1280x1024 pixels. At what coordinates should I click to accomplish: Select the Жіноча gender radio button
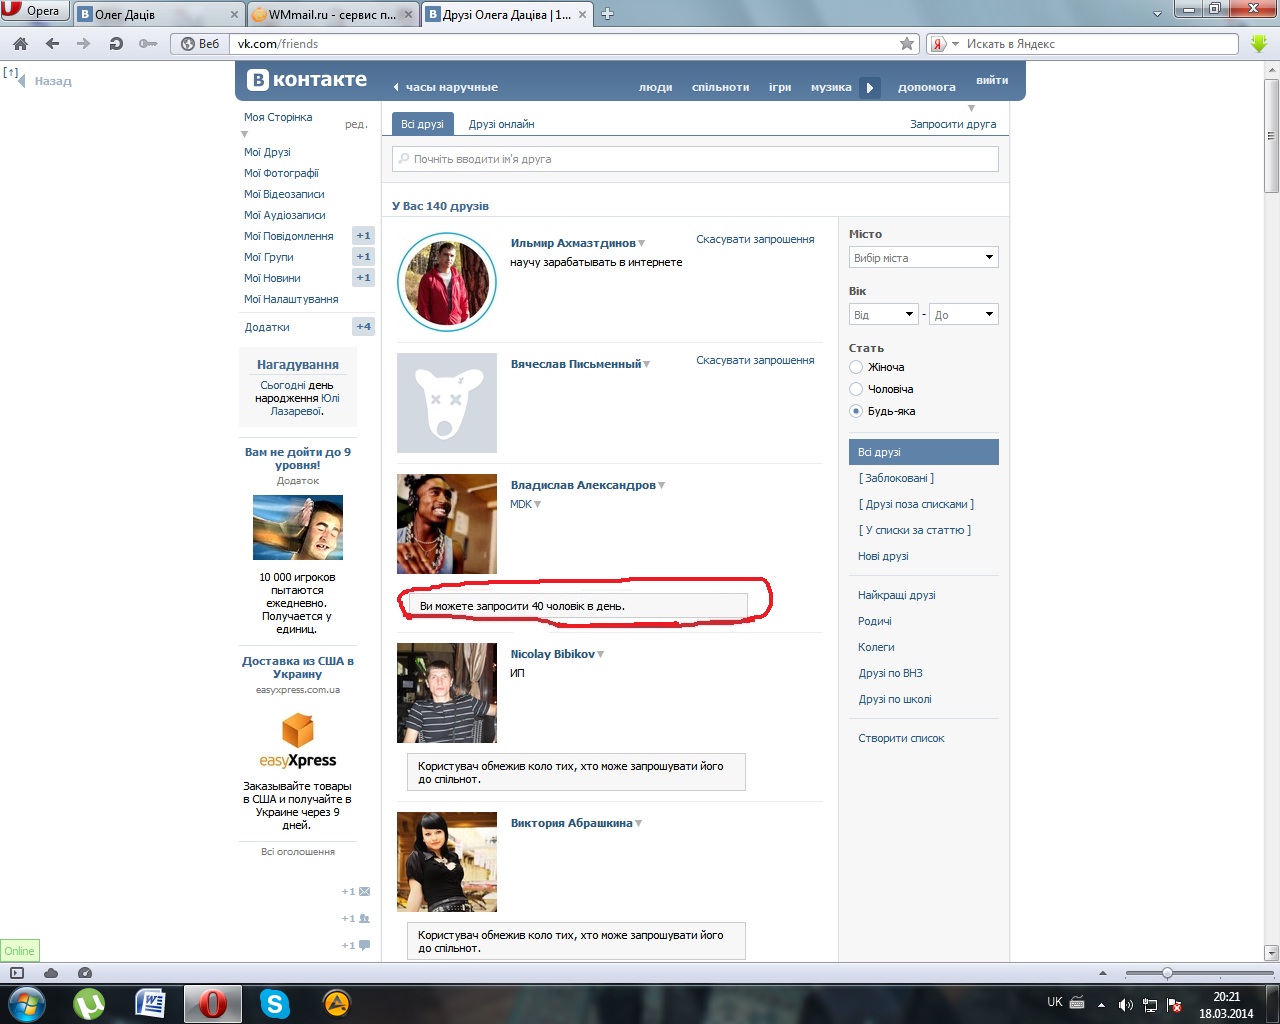[856, 367]
